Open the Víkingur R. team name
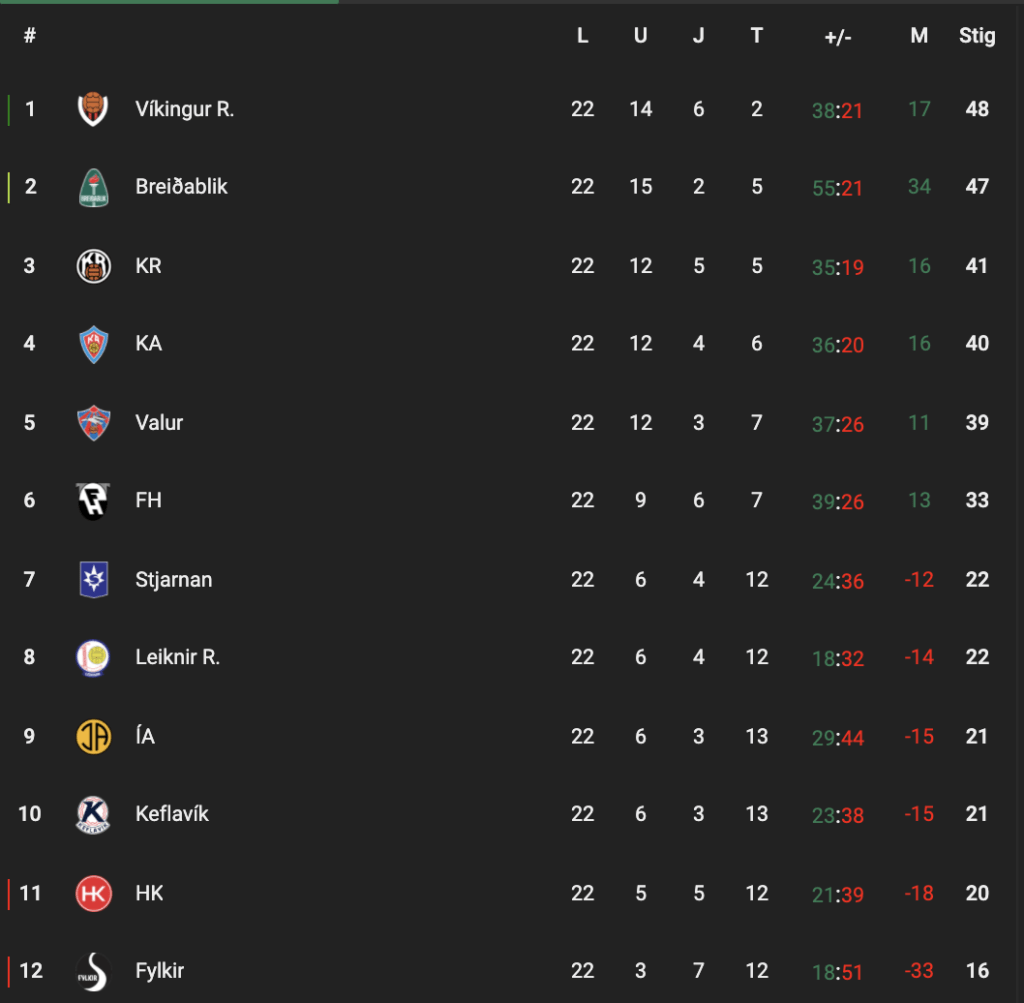 pyautogui.click(x=184, y=109)
